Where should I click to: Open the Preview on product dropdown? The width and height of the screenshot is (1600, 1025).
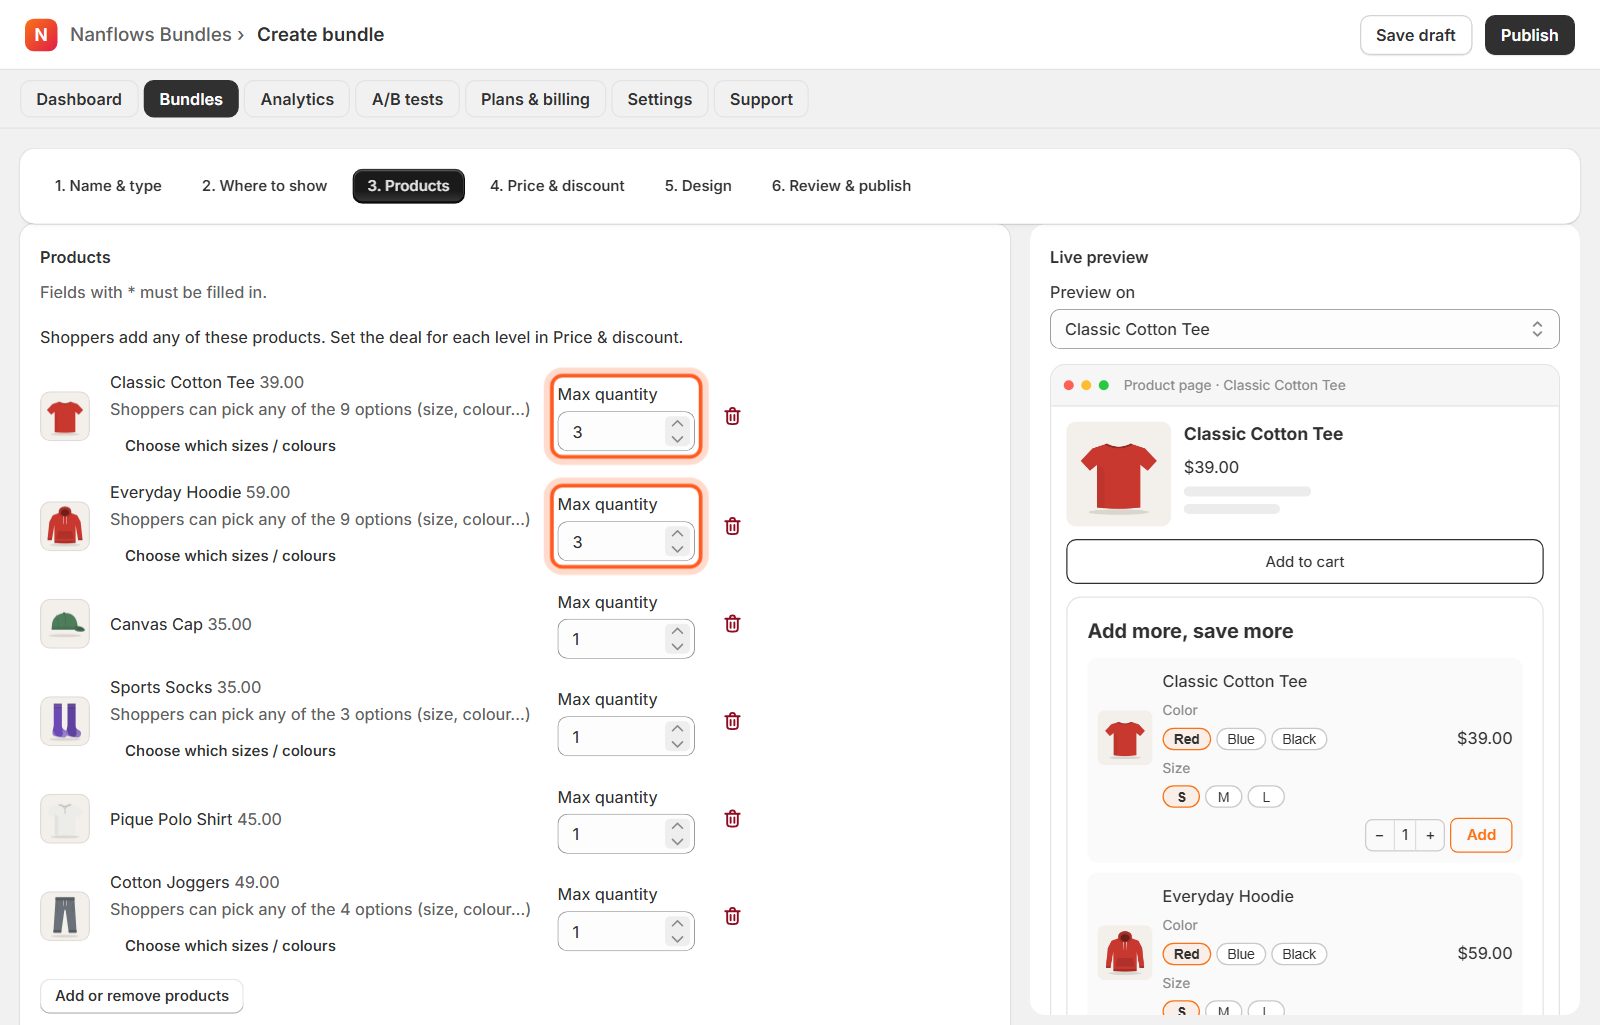click(x=1304, y=329)
